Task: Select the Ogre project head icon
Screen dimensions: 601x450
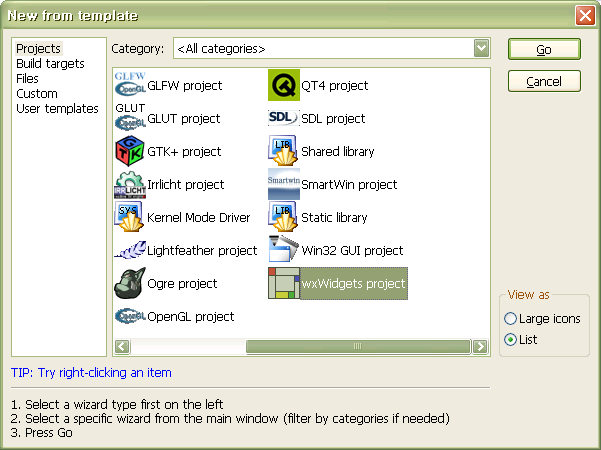Action: pyautogui.click(x=130, y=283)
